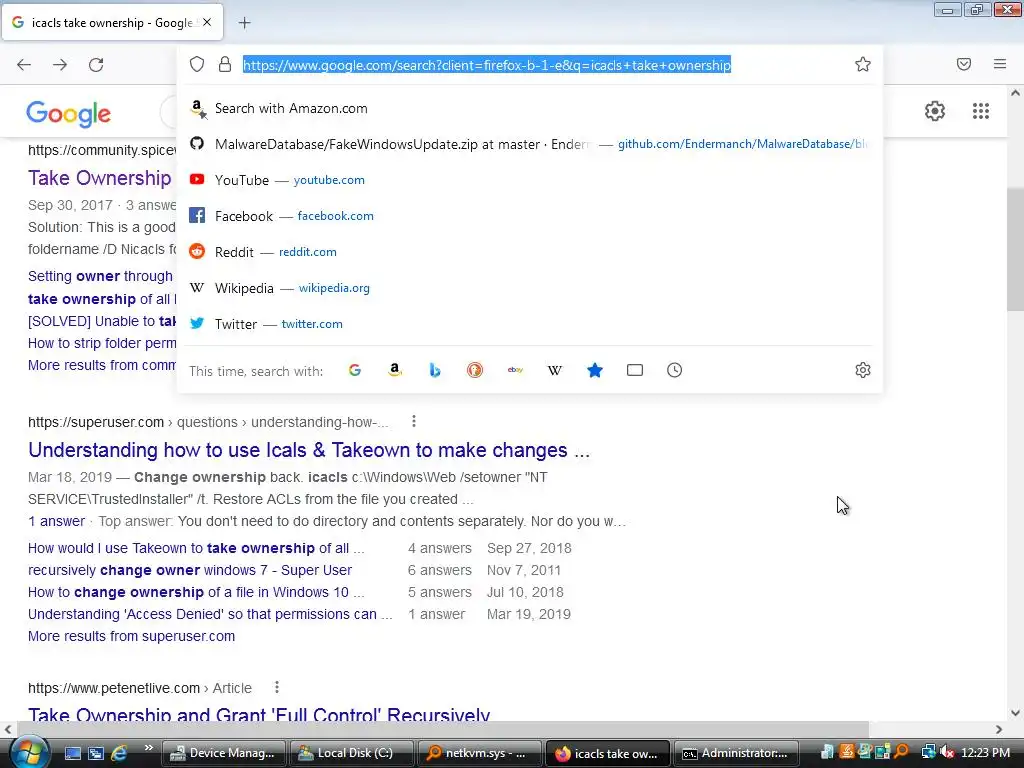Search this time with Wikipedia icon

point(554,370)
